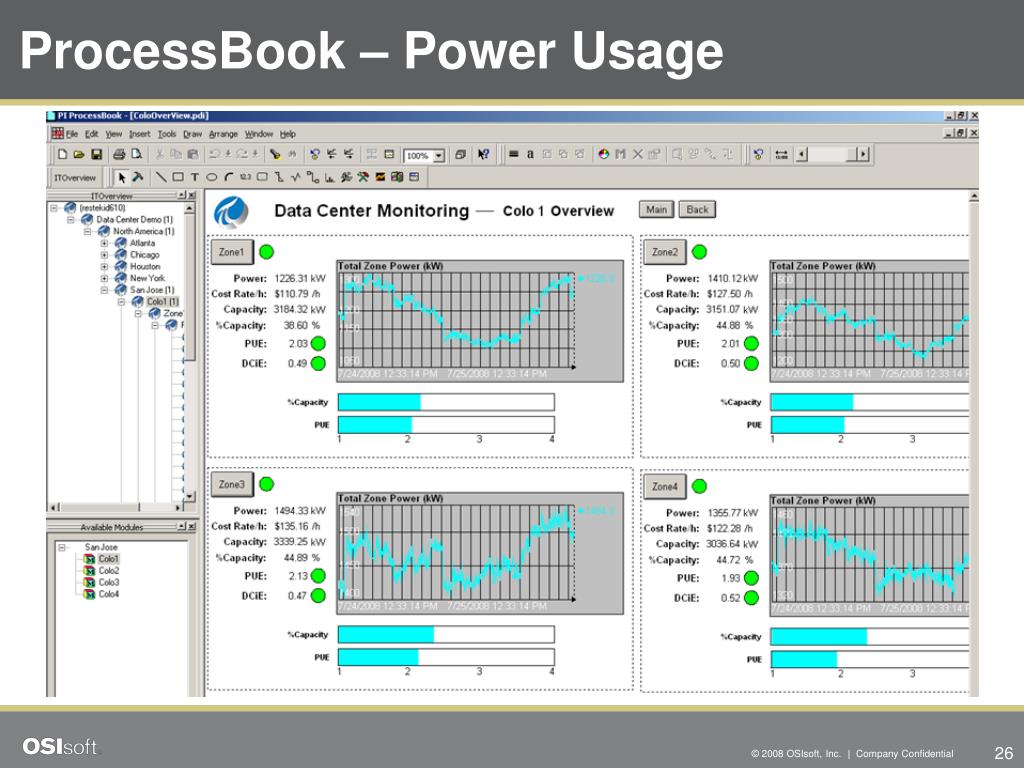Click the cascade windows icon
1024x768 pixels.
(460, 155)
